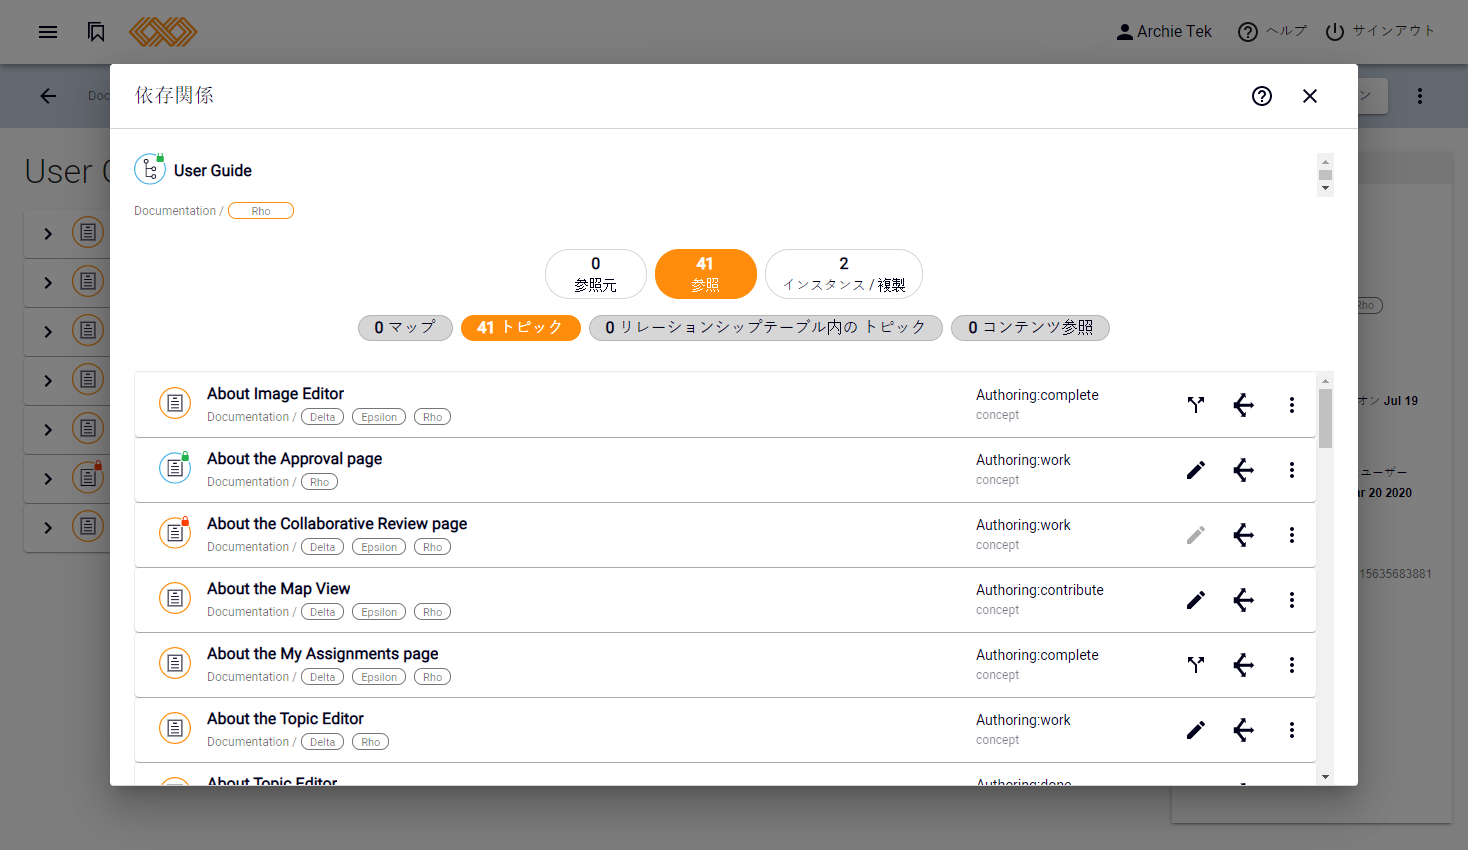Select the 2 インスタンス/複製 tab

coord(844,274)
